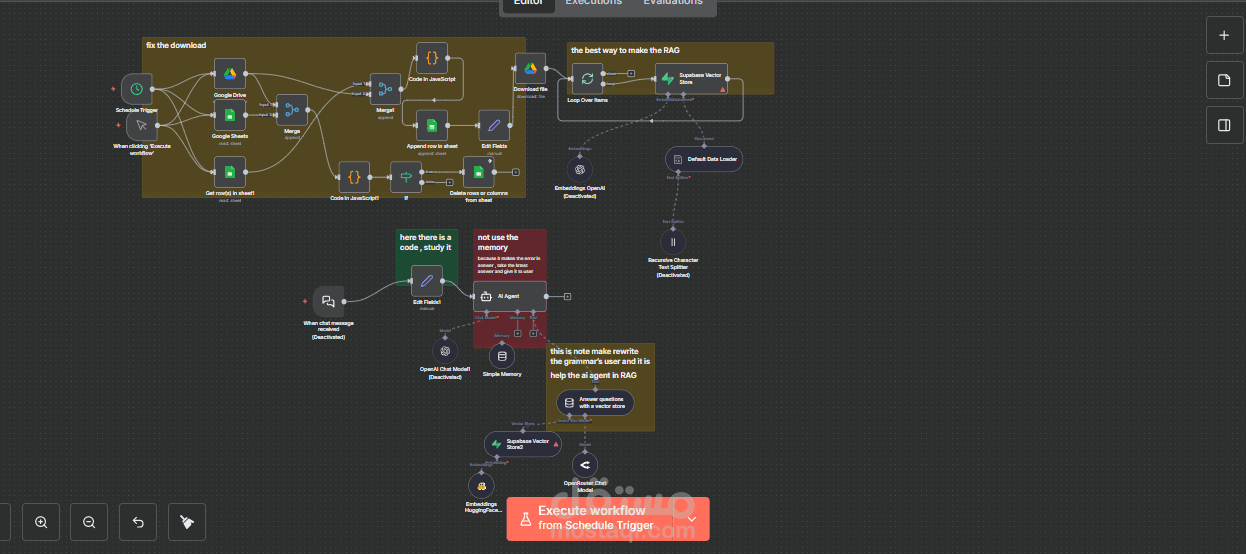Select the Embeddings OpenAI node
This screenshot has height=554, width=1246.
click(x=580, y=168)
